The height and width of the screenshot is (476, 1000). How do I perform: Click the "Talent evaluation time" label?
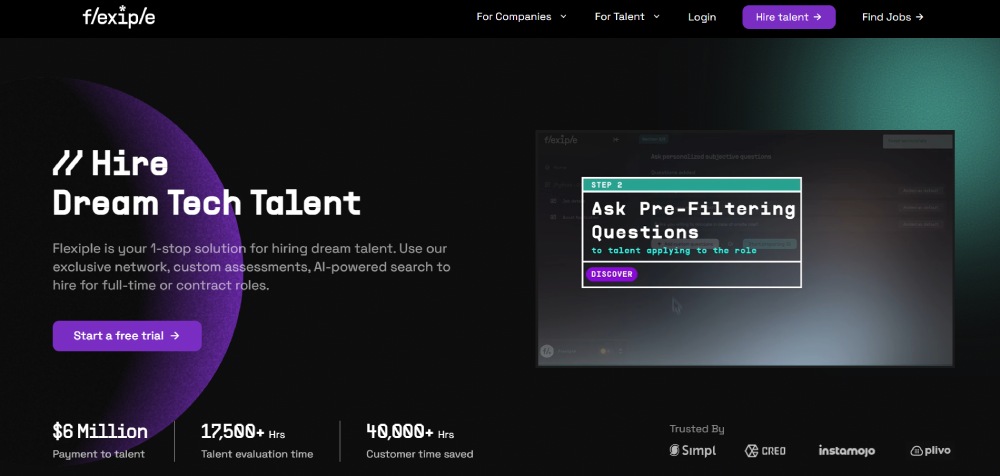tap(257, 454)
